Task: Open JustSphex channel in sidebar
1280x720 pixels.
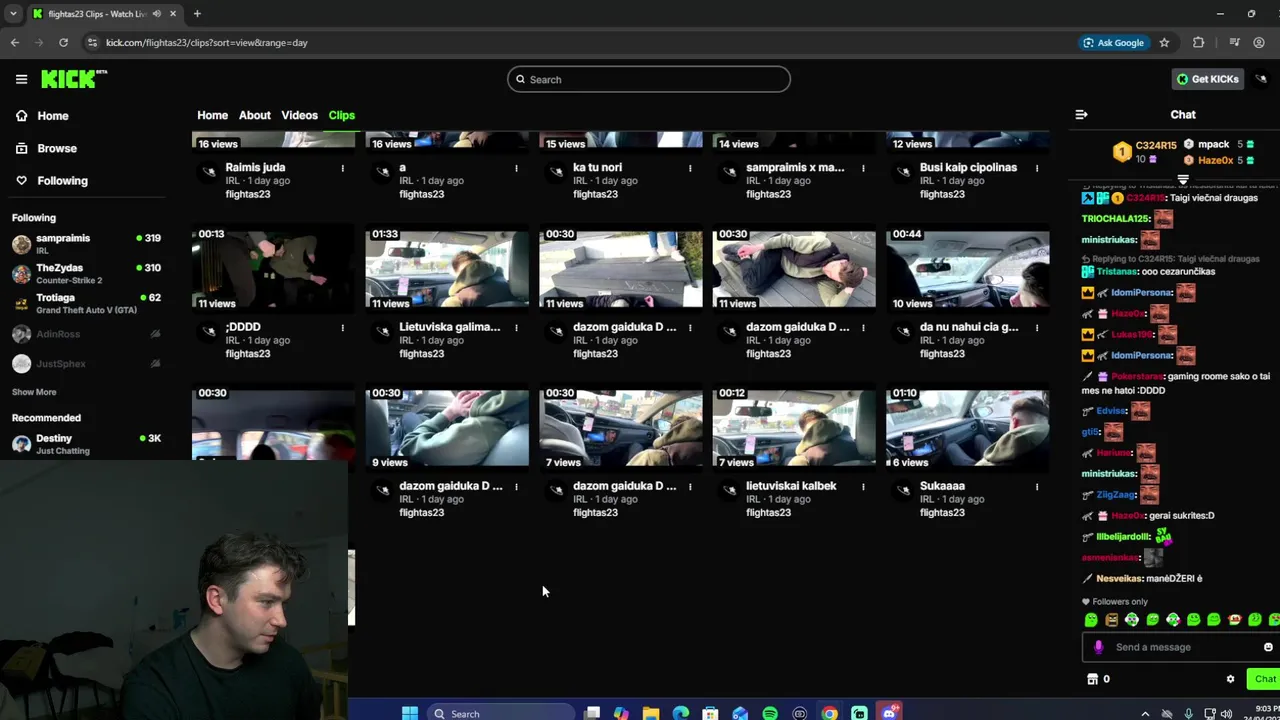Action: pos(87,364)
